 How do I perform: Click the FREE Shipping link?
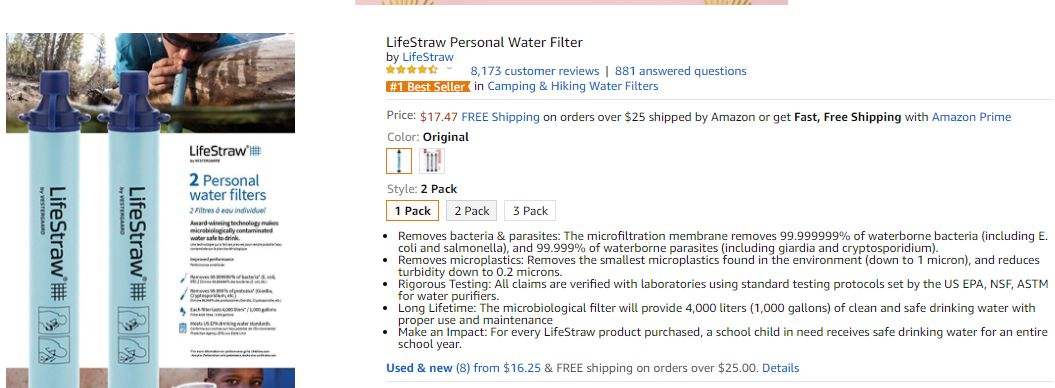click(x=500, y=117)
